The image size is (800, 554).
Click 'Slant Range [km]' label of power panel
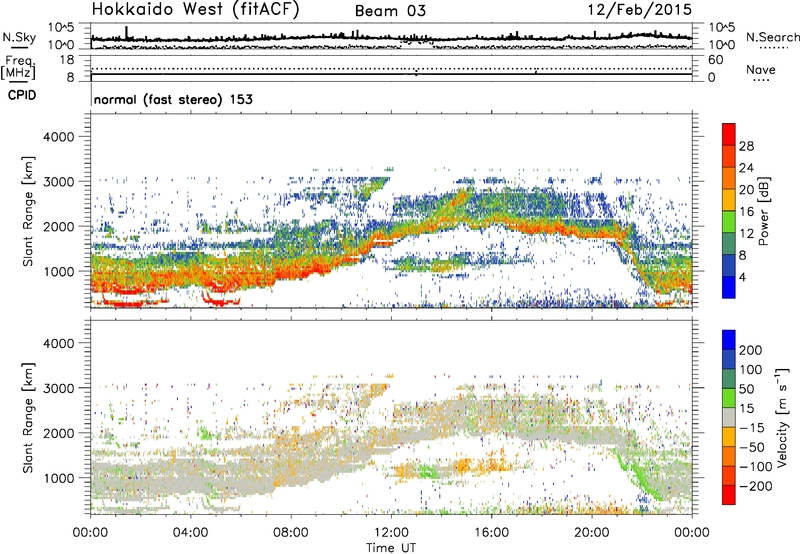(x=28, y=211)
